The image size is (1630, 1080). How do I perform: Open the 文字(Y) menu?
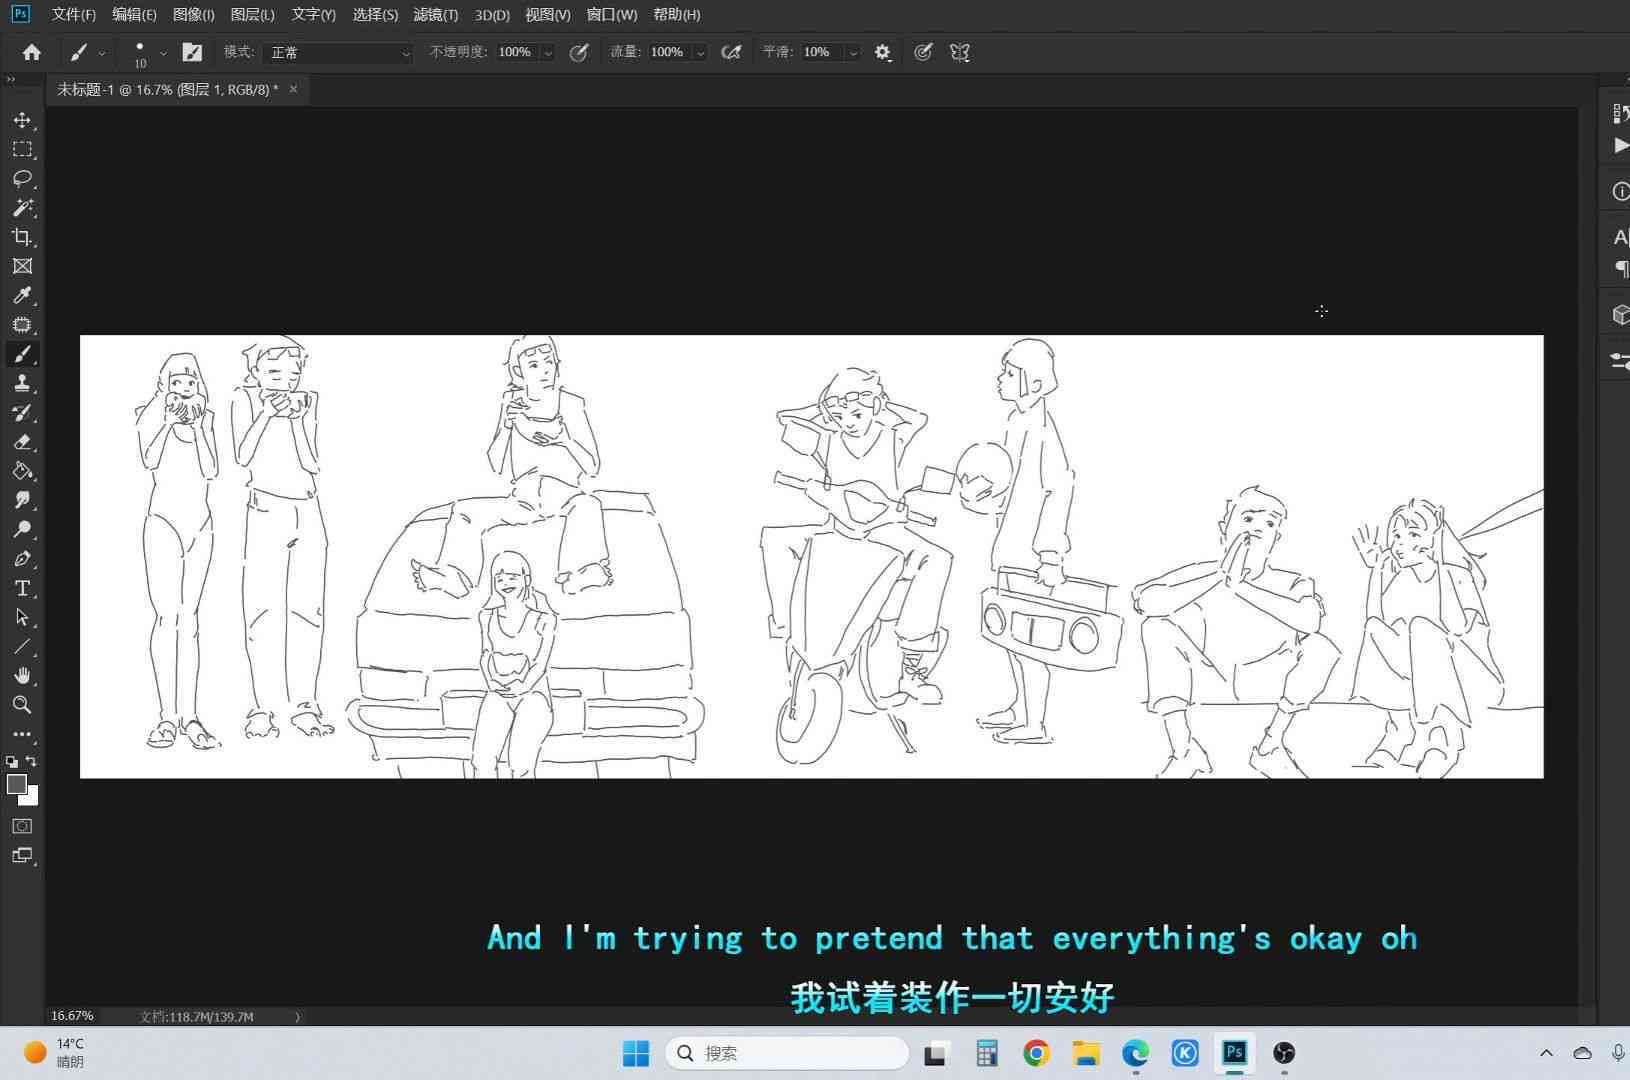click(x=313, y=15)
